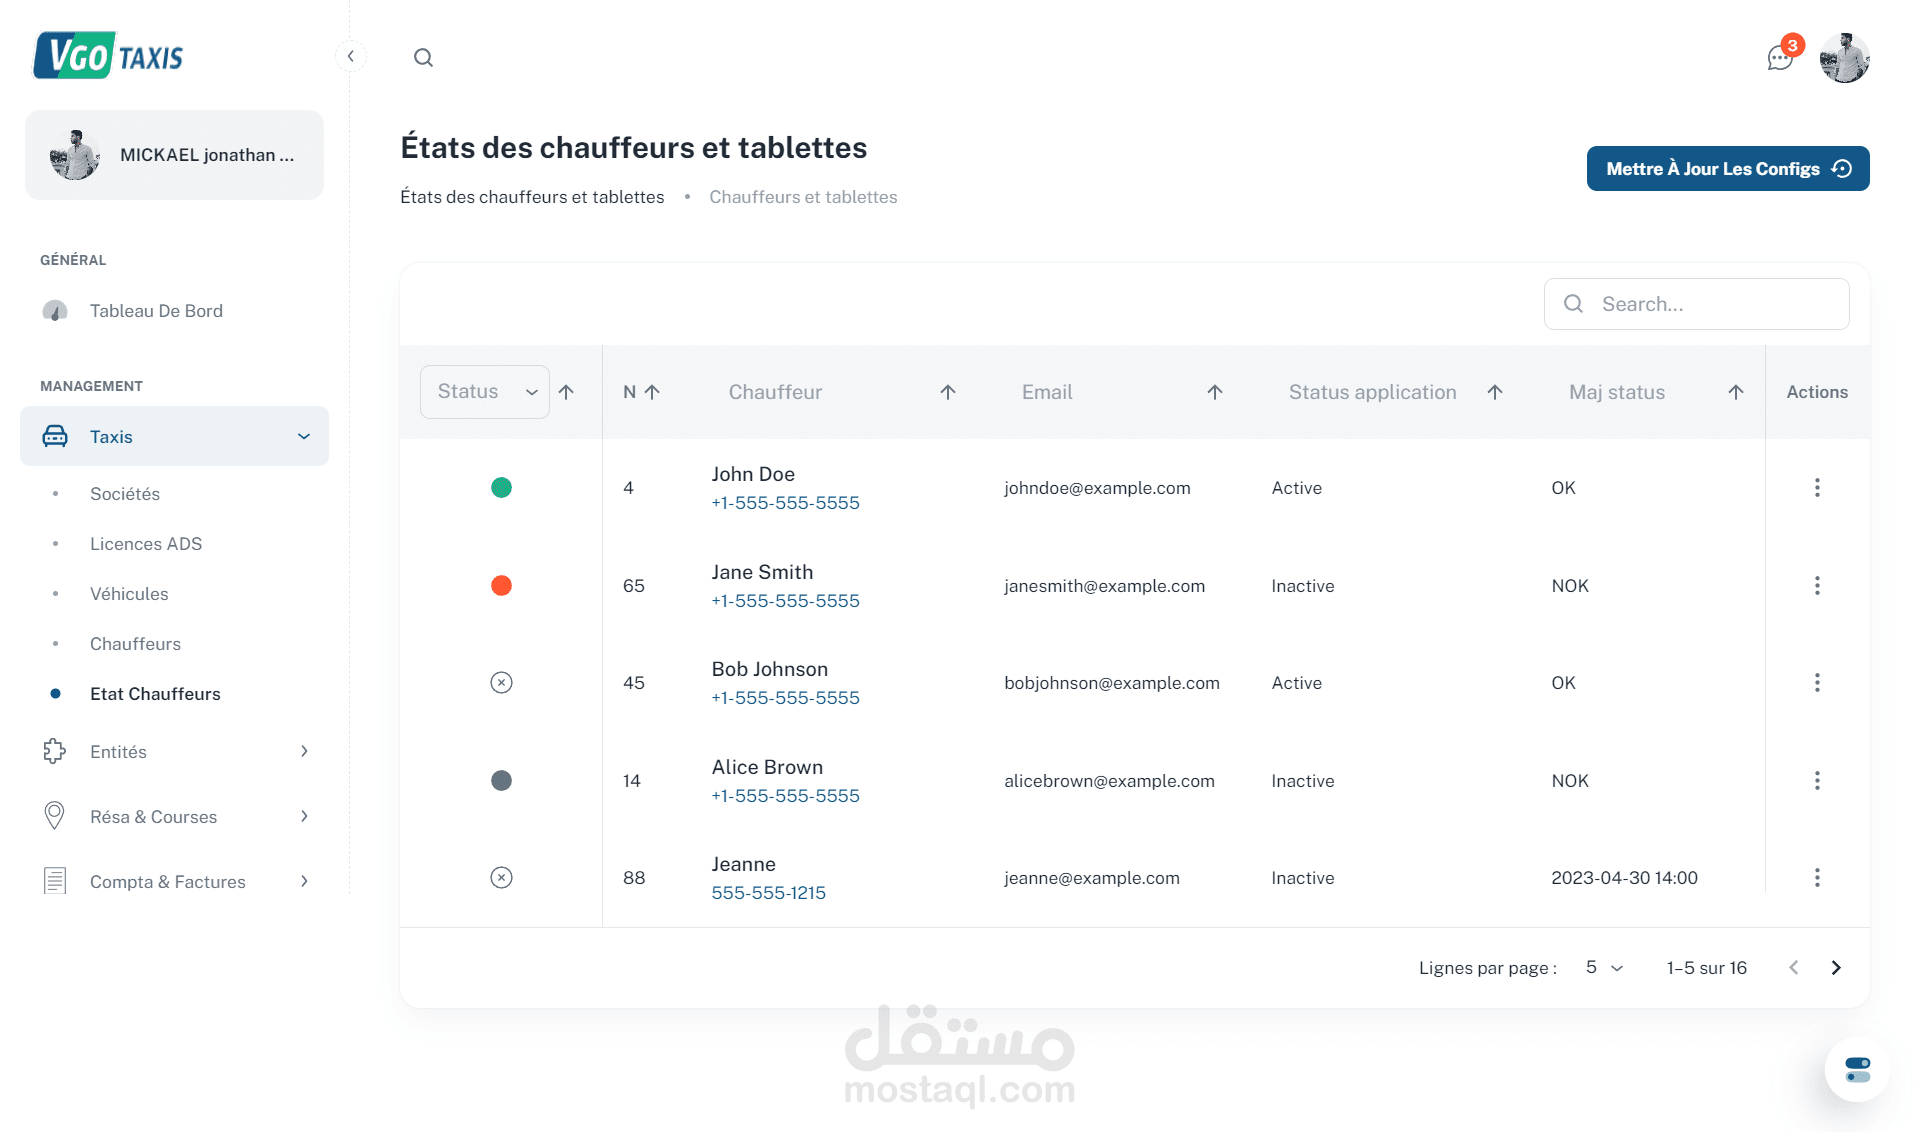Open the chat notifications icon
Image resolution: width=1920 pixels, height=1133 pixels.
pyautogui.click(x=1779, y=58)
